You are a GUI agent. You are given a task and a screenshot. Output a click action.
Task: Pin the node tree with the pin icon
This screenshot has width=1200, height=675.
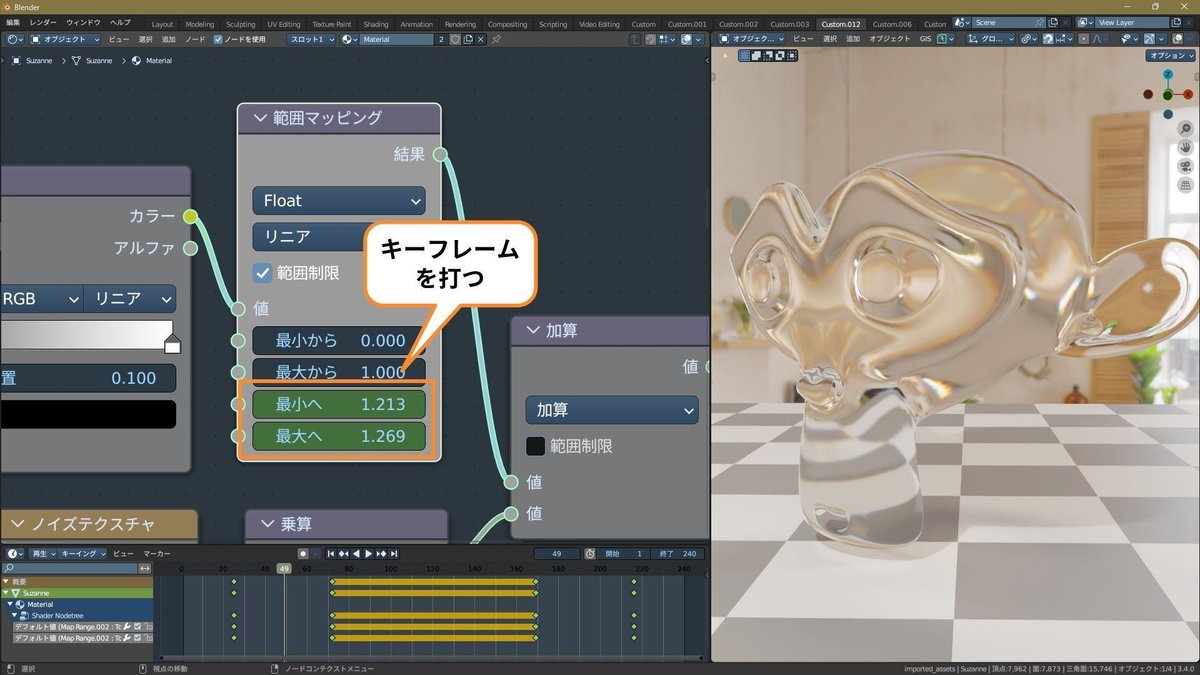497,39
